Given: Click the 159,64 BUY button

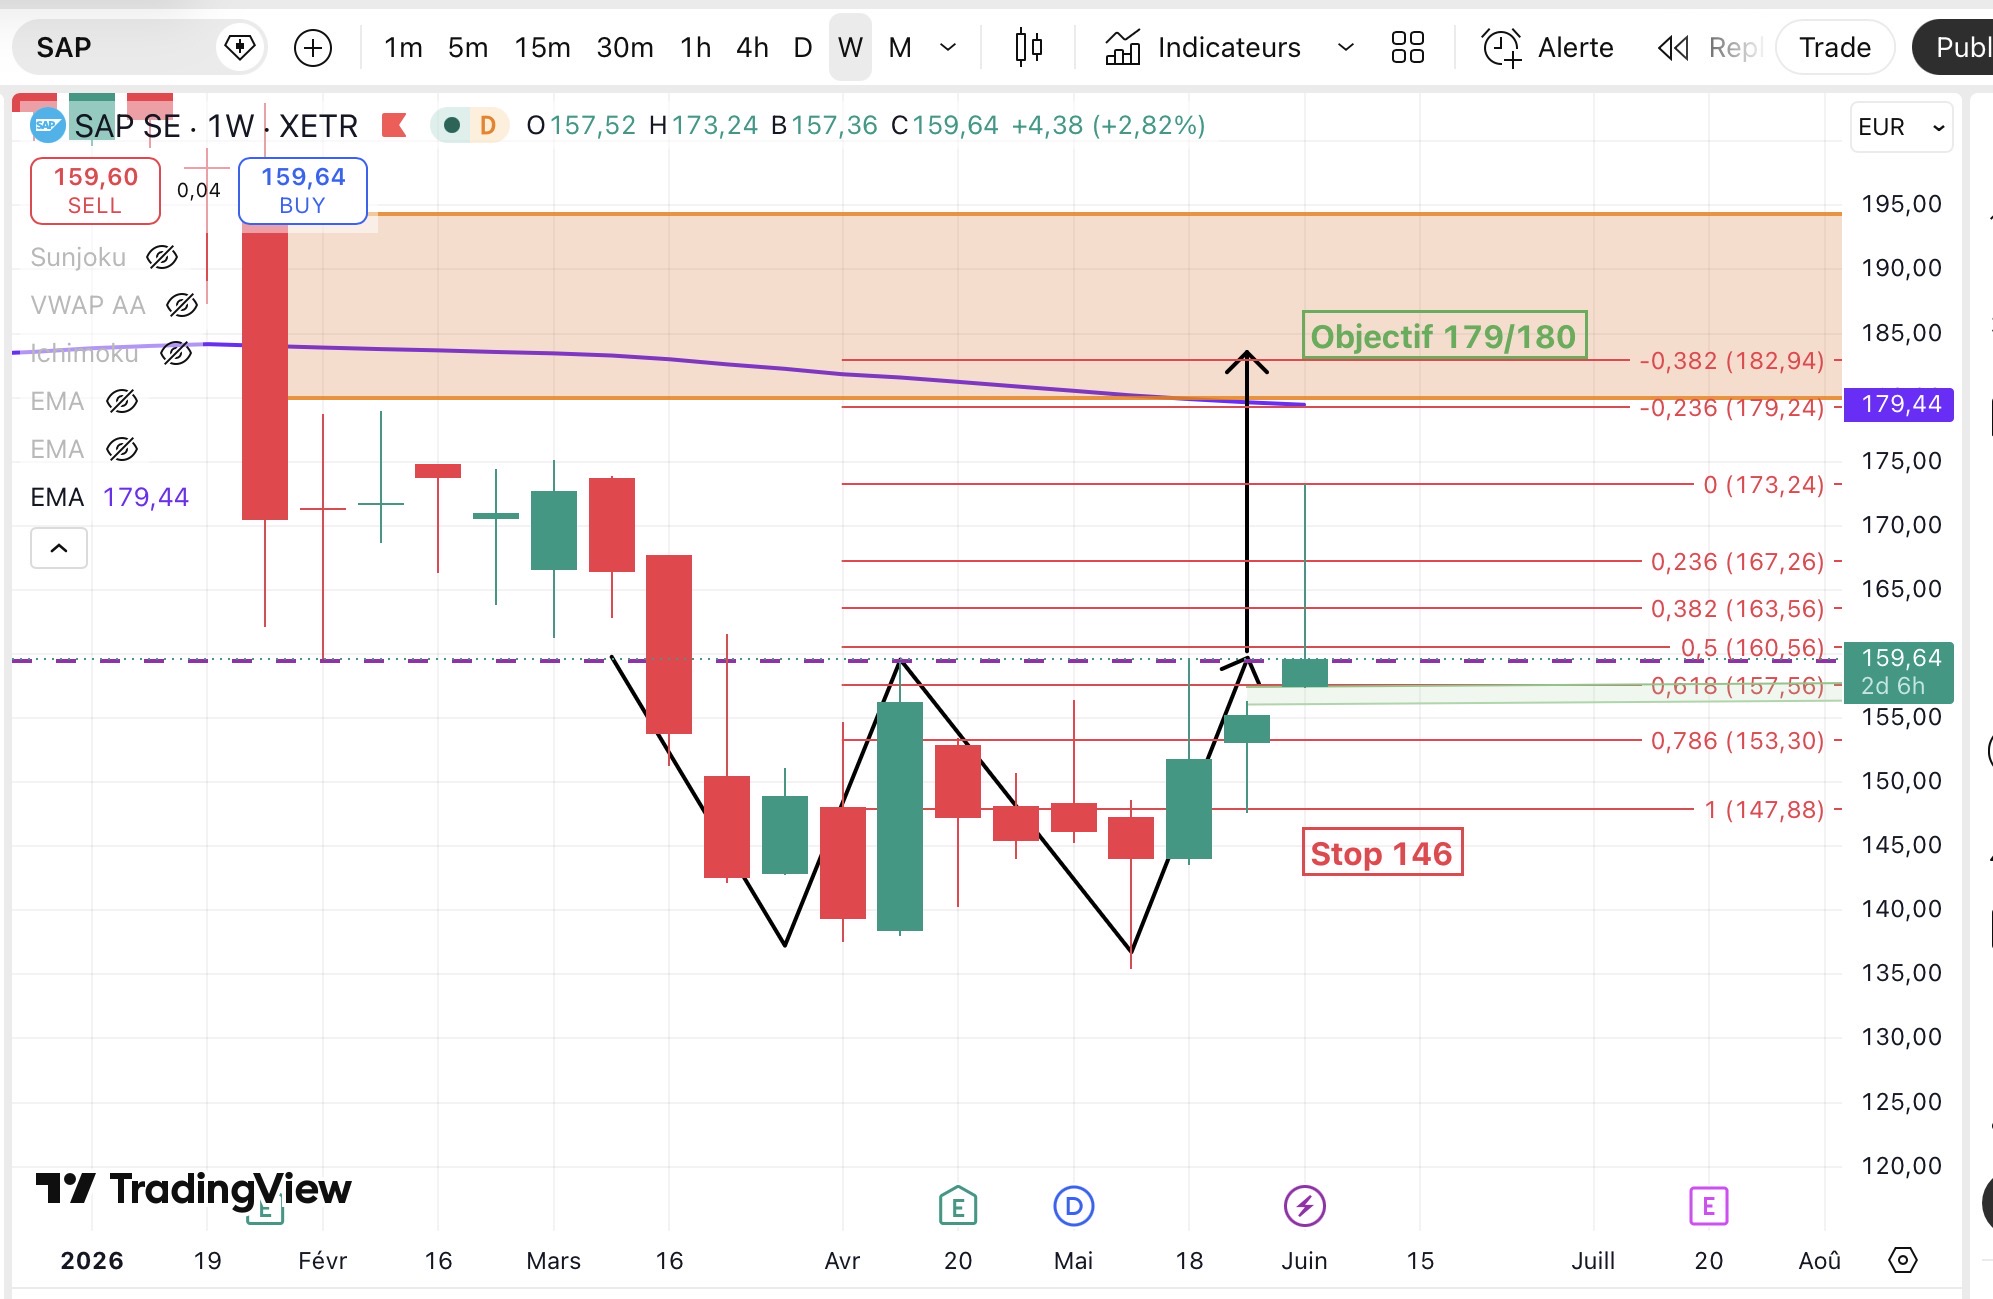Looking at the screenshot, I should pos(303,190).
